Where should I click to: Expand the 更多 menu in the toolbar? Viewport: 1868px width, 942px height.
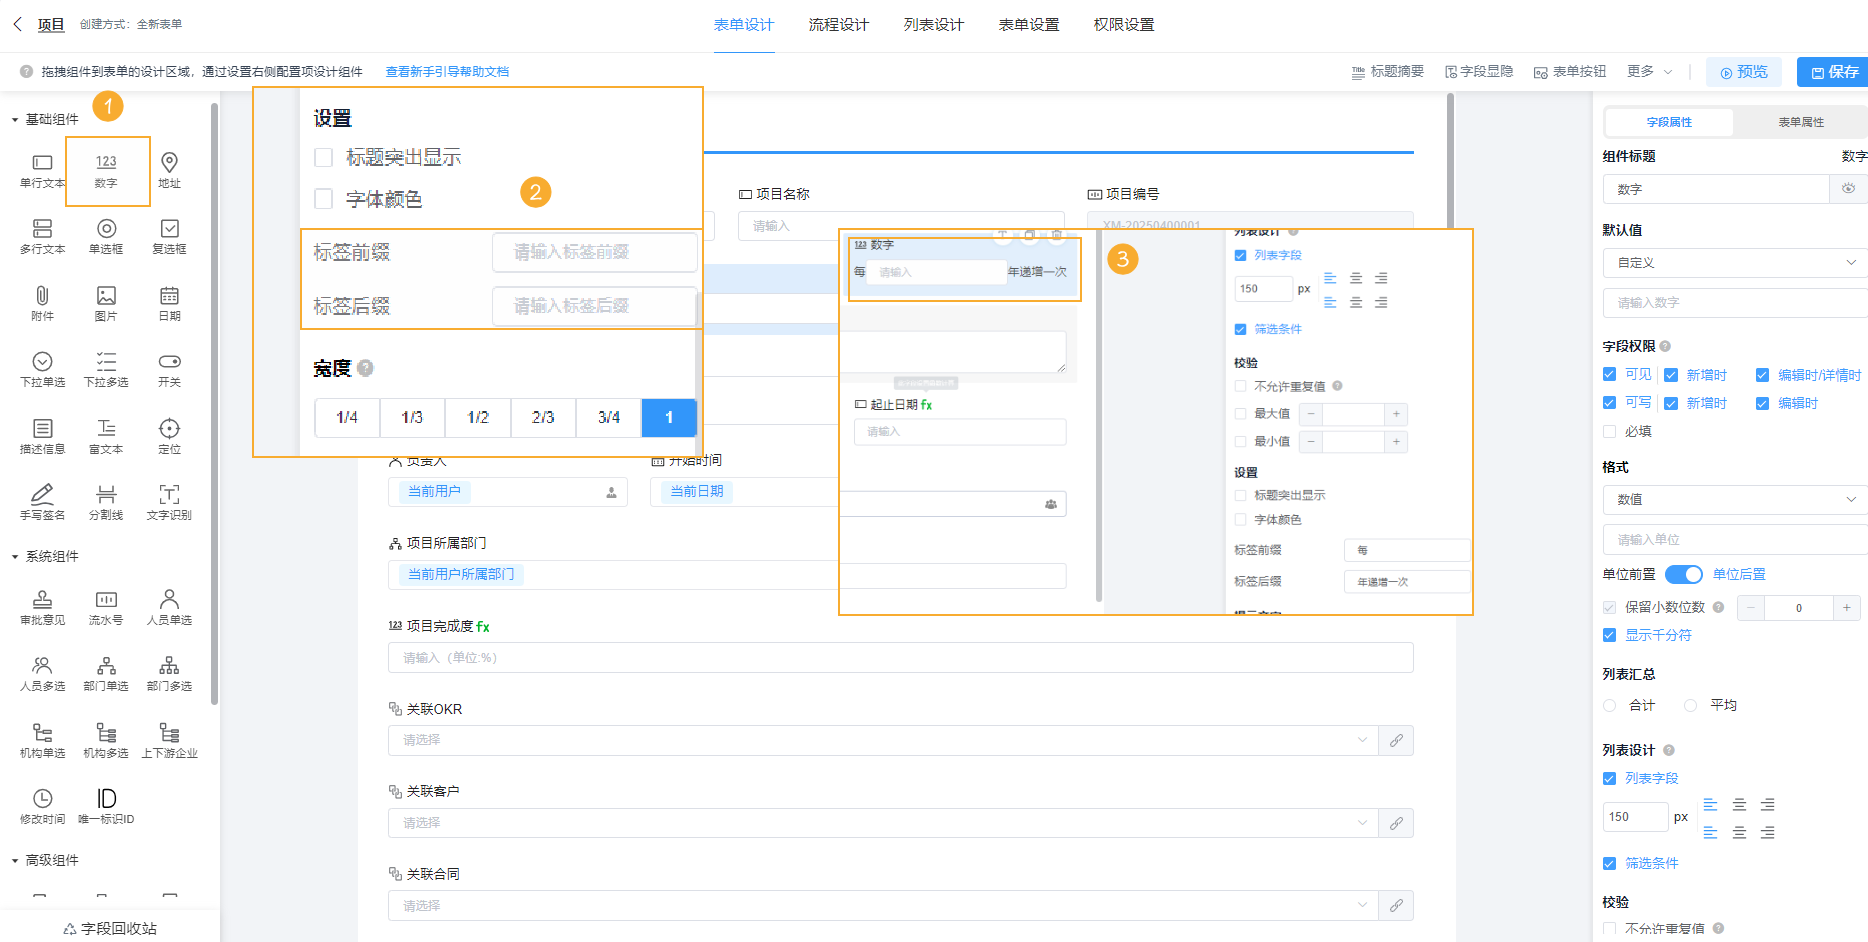[1648, 71]
